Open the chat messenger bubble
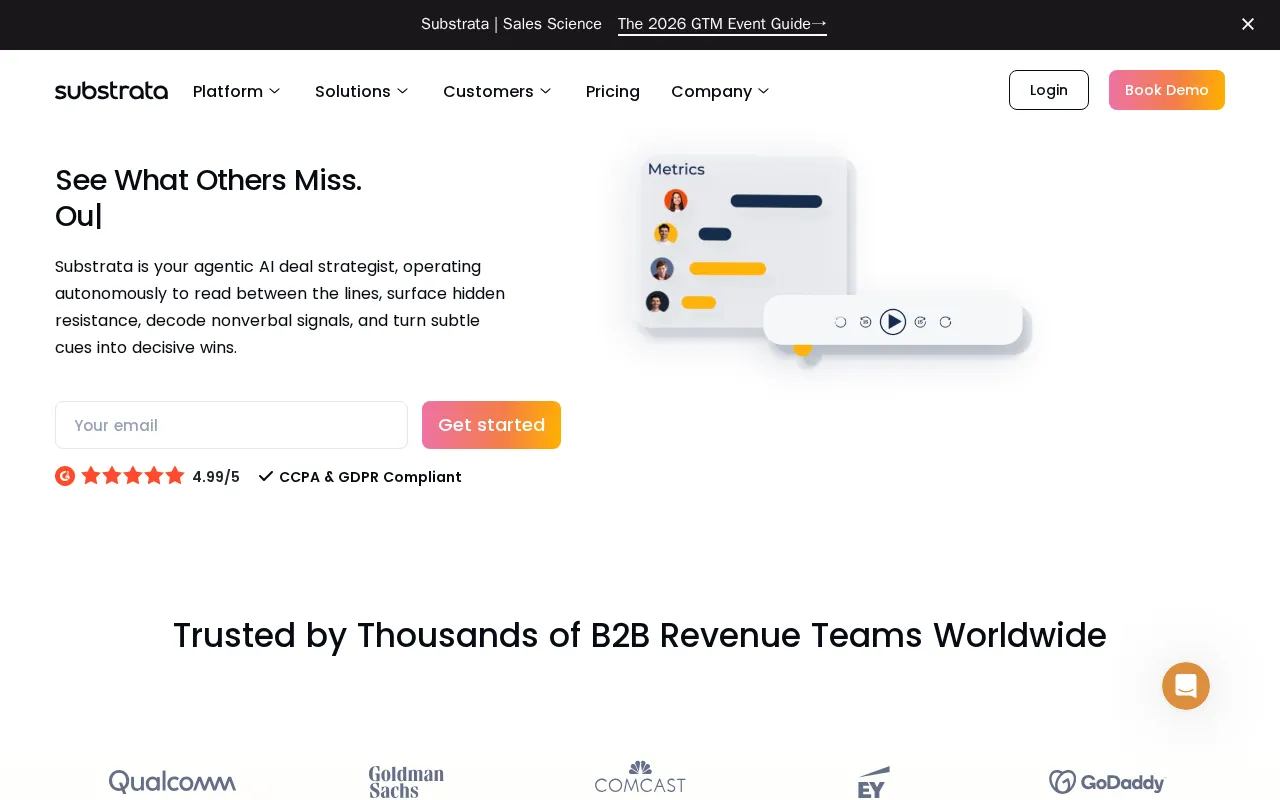The height and width of the screenshot is (800, 1280). (1186, 686)
